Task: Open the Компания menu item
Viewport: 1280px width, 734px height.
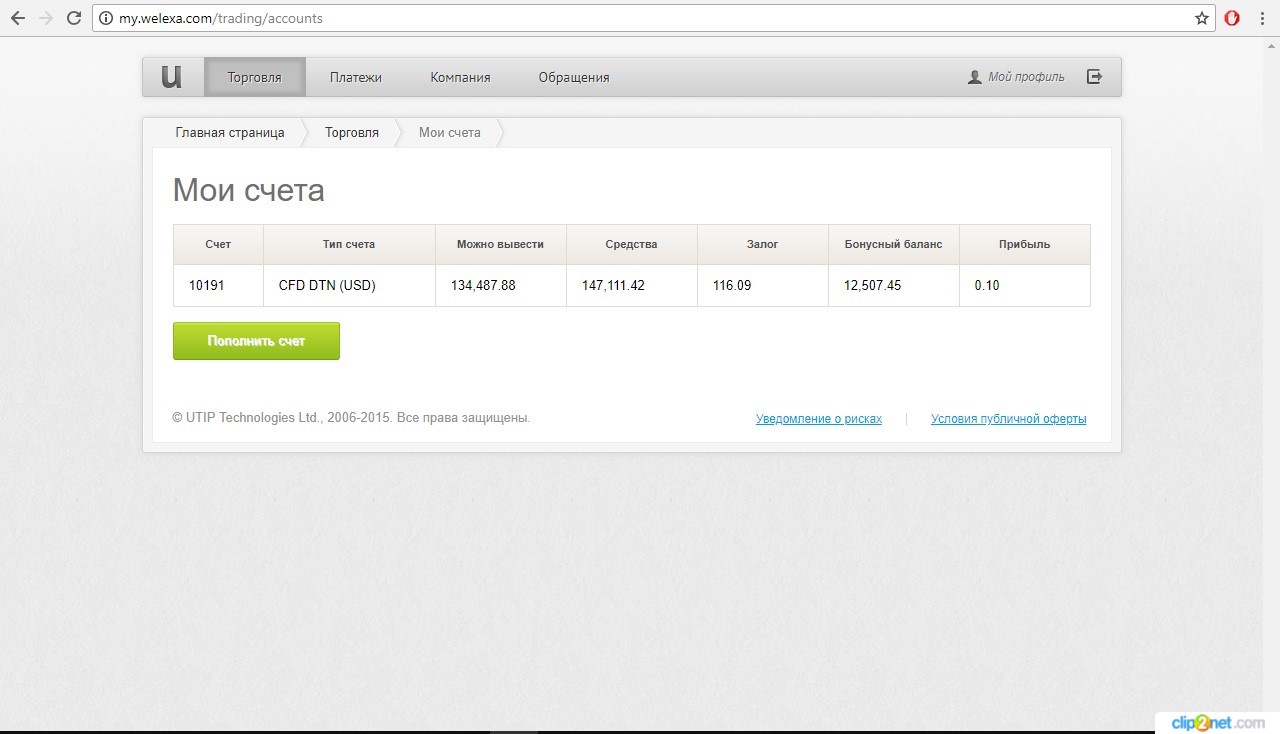Action: point(460,77)
